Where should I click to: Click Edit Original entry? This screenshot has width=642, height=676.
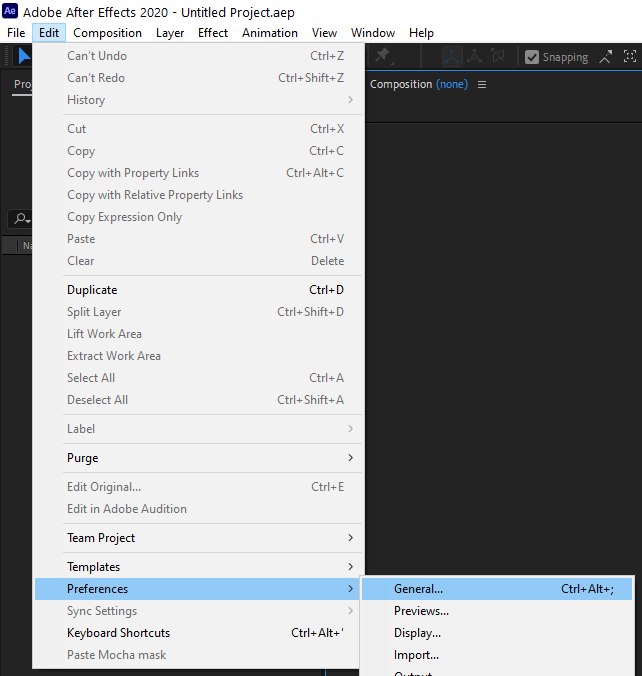click(199, 487)
